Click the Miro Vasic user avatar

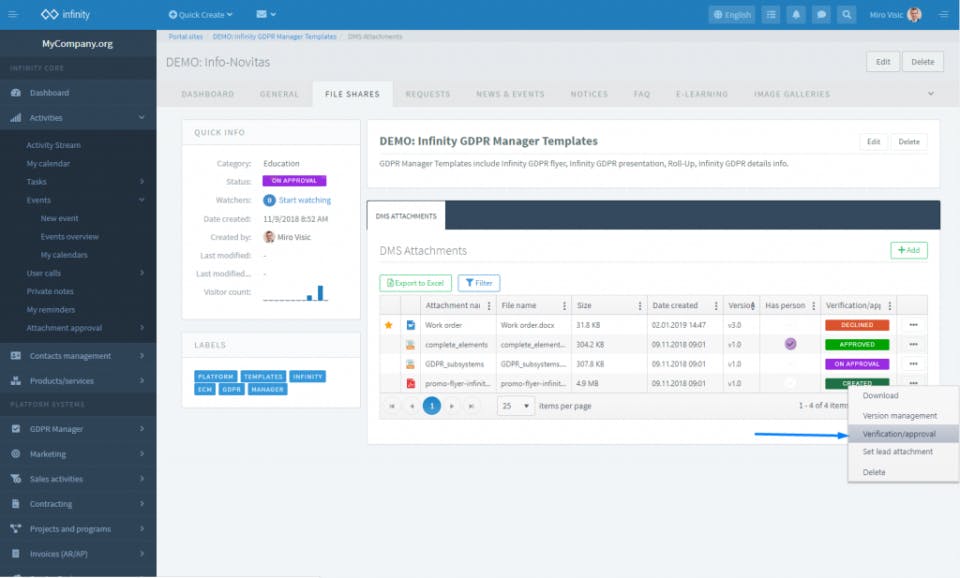(x=914, y=14)
